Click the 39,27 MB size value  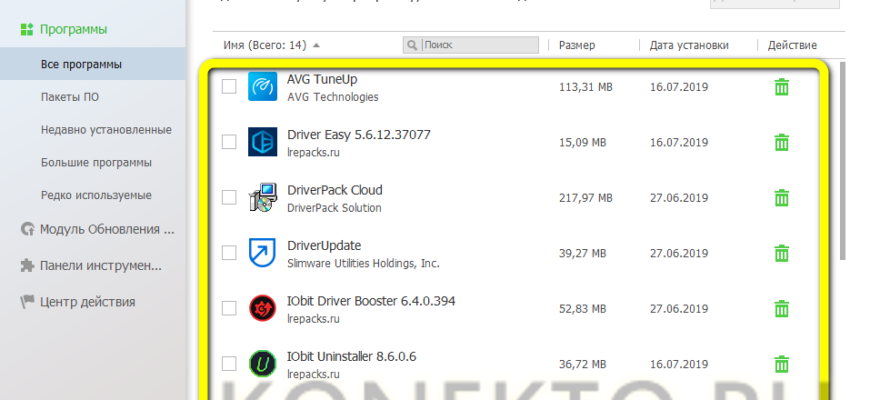coord(583,254)
